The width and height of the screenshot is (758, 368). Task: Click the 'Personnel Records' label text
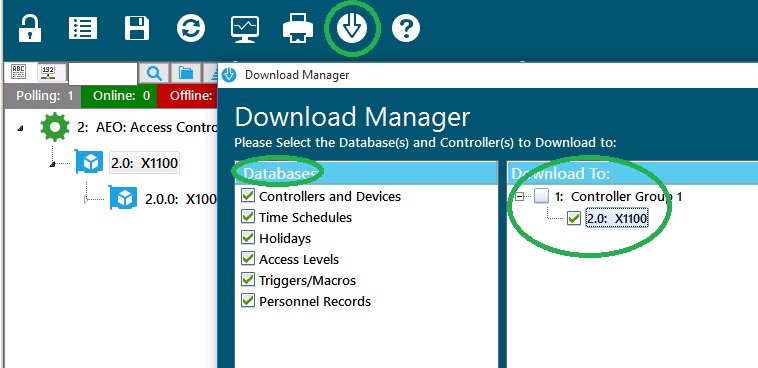[315, 301]
